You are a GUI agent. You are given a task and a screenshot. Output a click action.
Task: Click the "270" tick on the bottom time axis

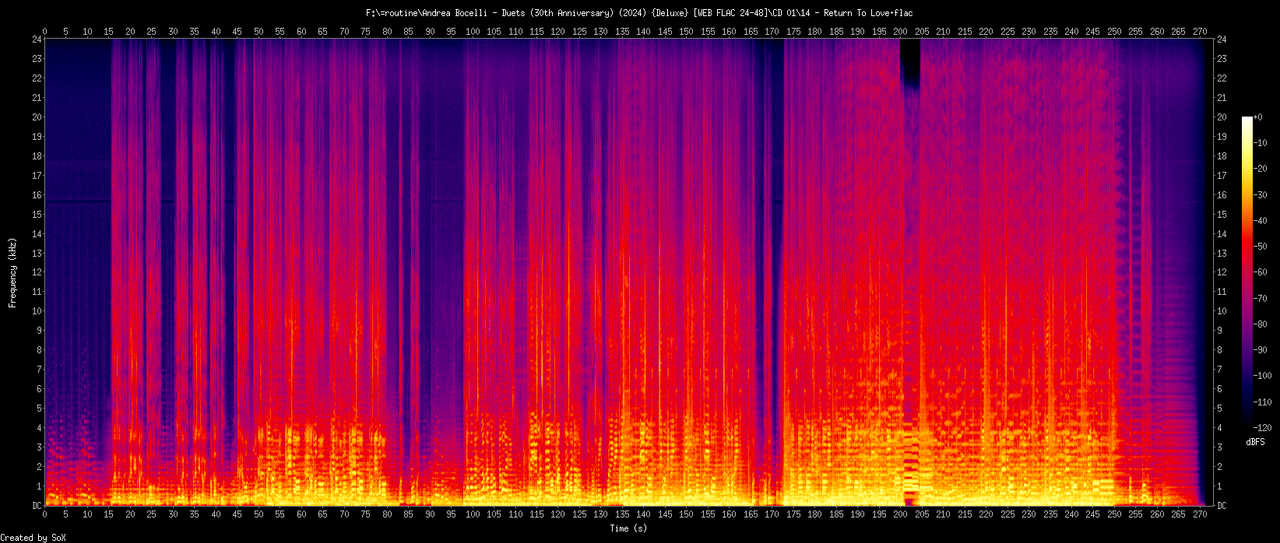tap(1200, 516)
